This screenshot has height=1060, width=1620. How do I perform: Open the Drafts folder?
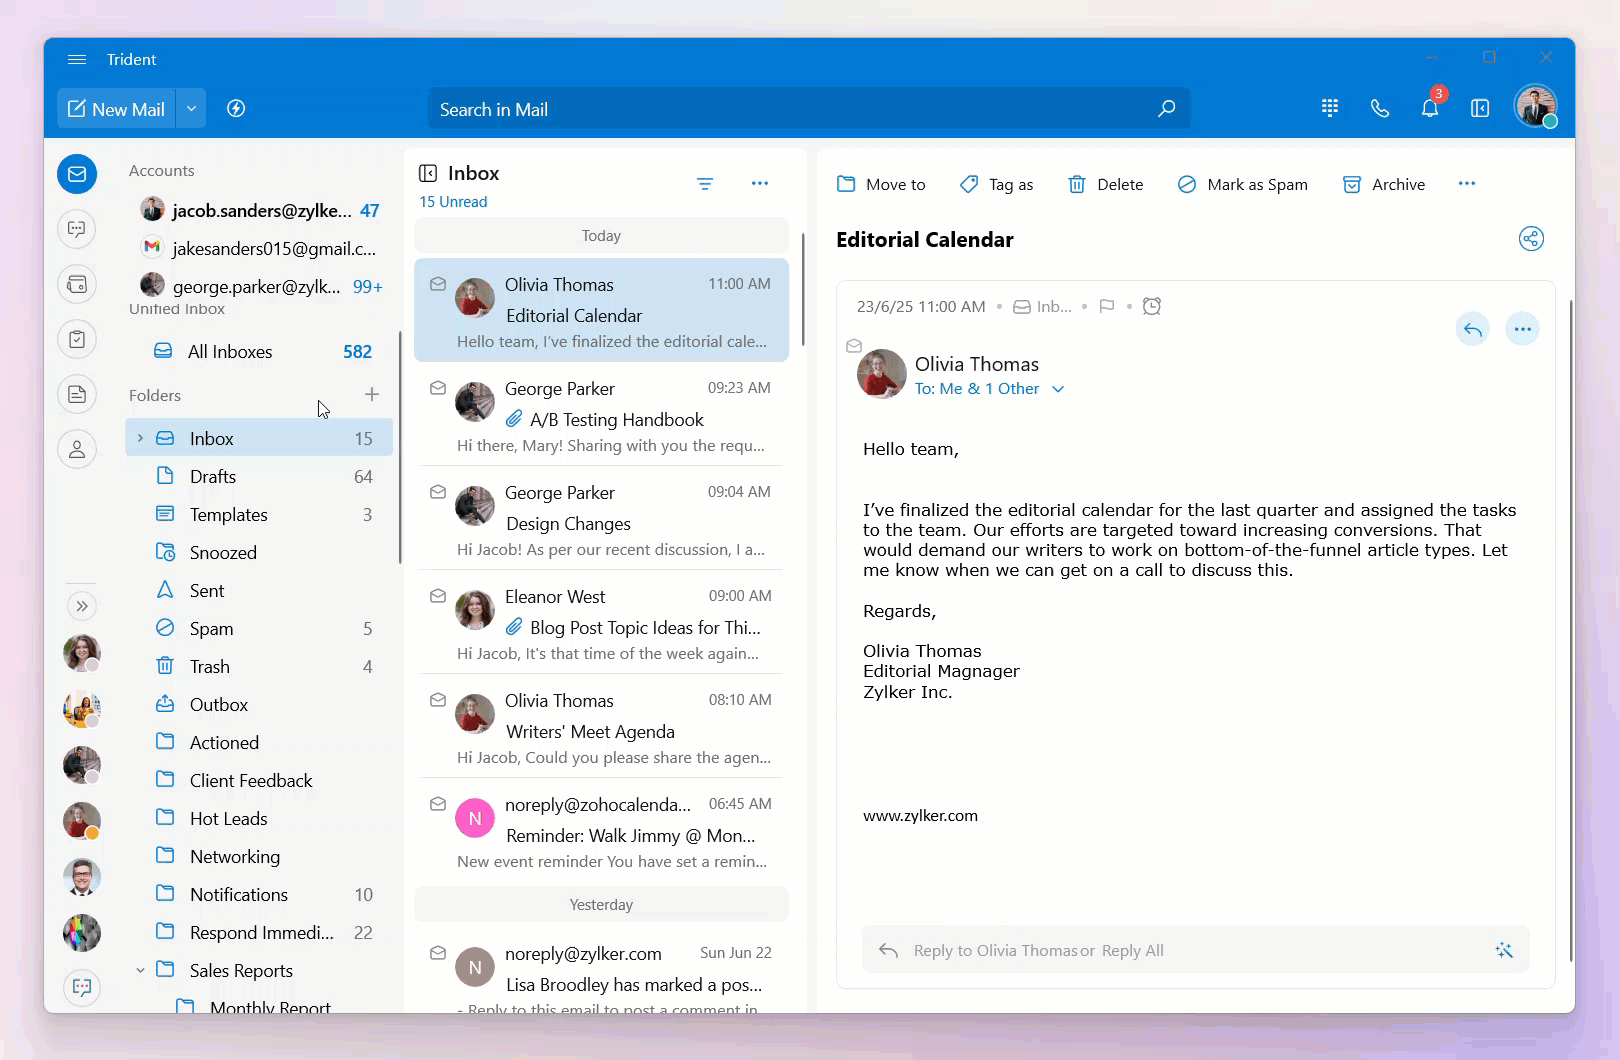[x=260, y=476]
